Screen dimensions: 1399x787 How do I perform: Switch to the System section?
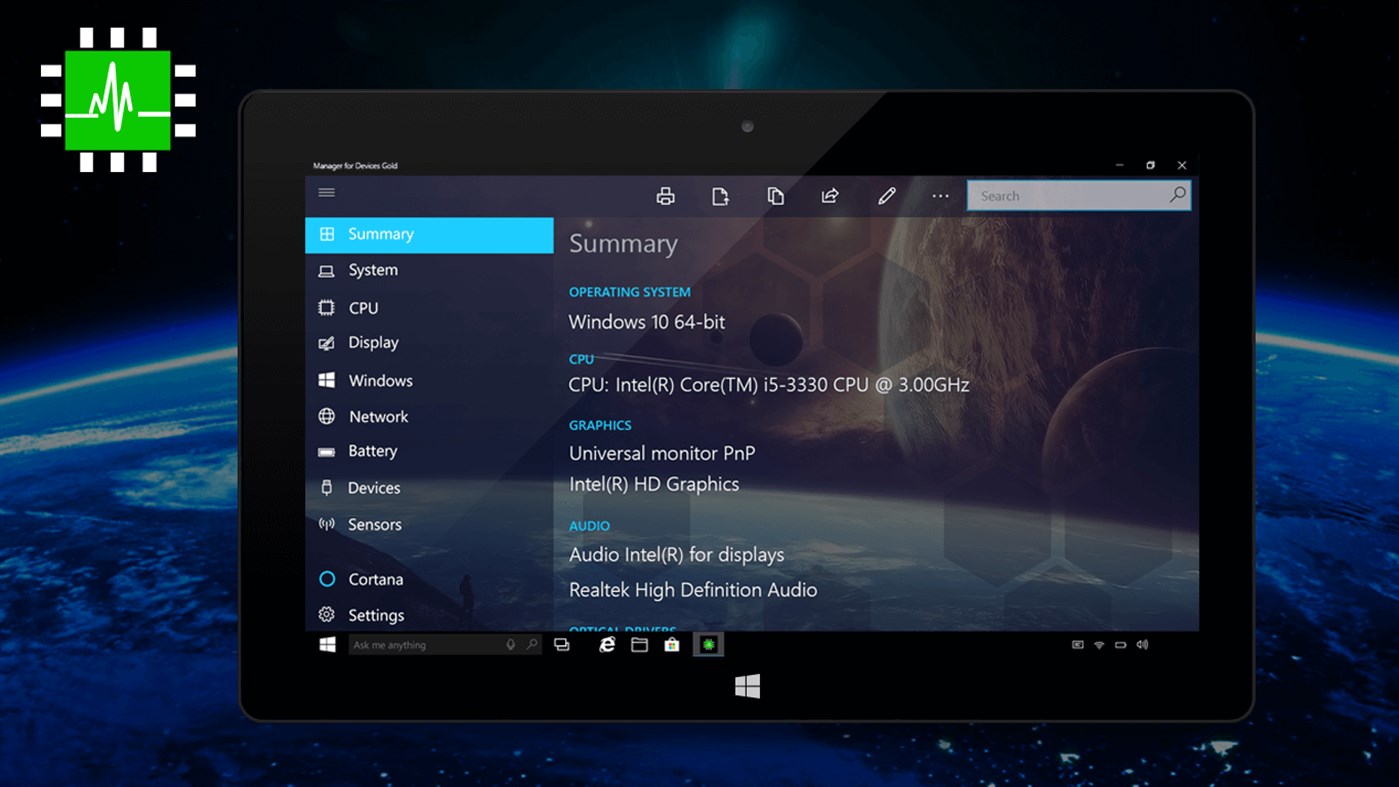[372, 270]
